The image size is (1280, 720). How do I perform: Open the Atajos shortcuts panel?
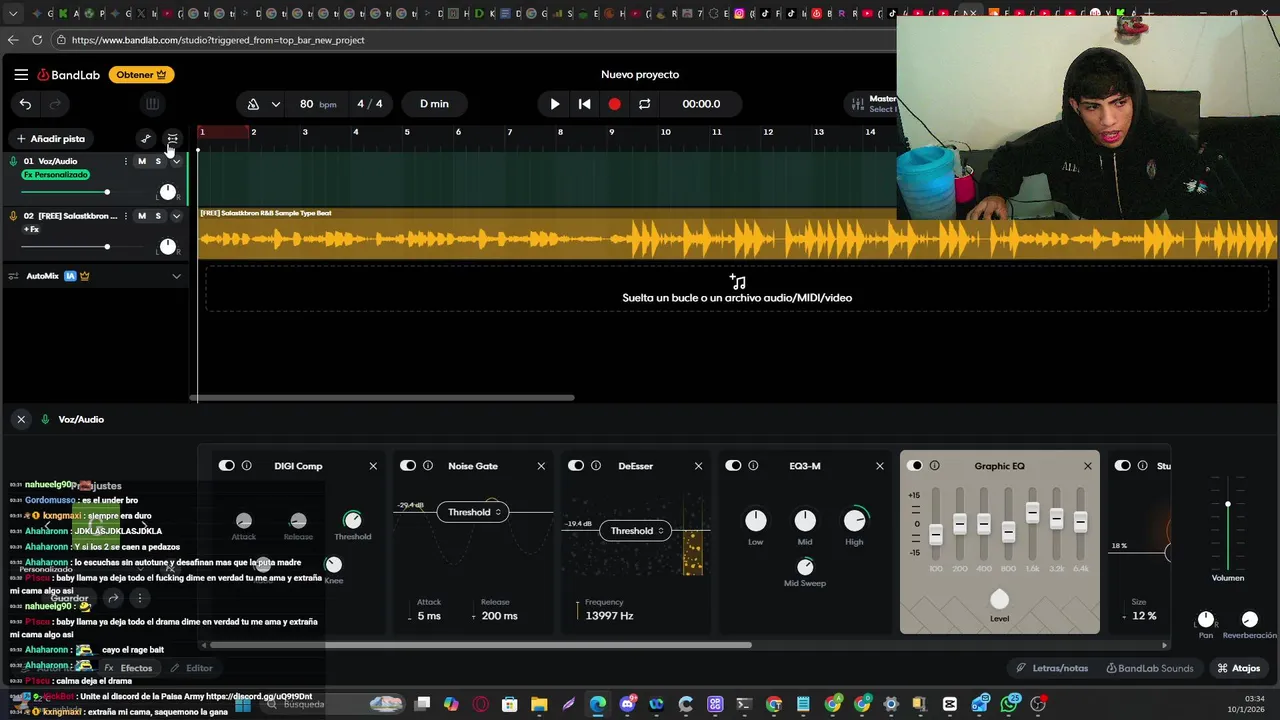pos(1238,668)
